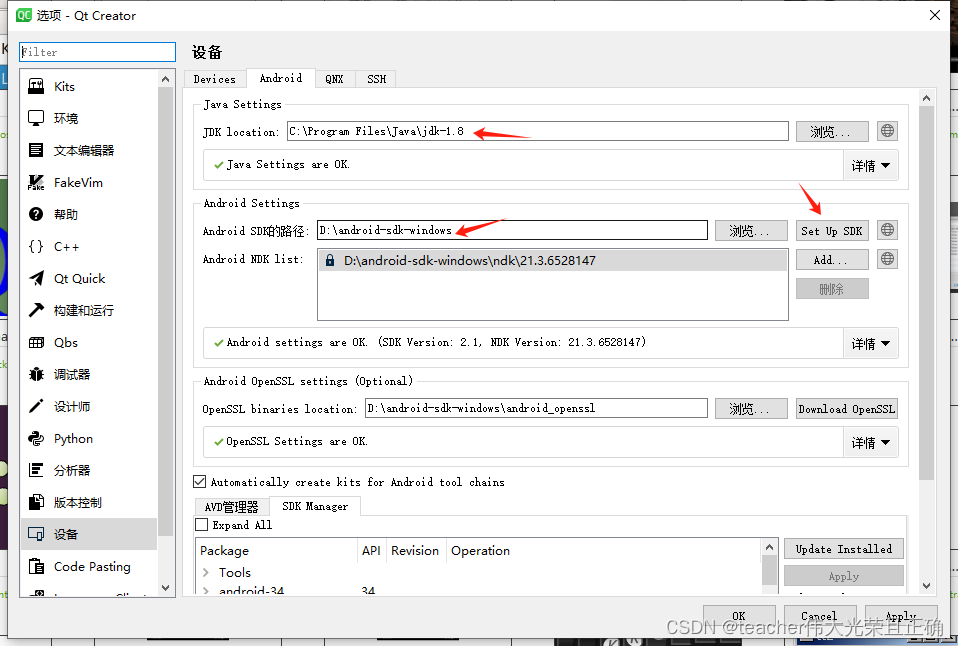Screen dimensions: 958x646
Task: Browse for Android SDK path
Action: (751, 230)
